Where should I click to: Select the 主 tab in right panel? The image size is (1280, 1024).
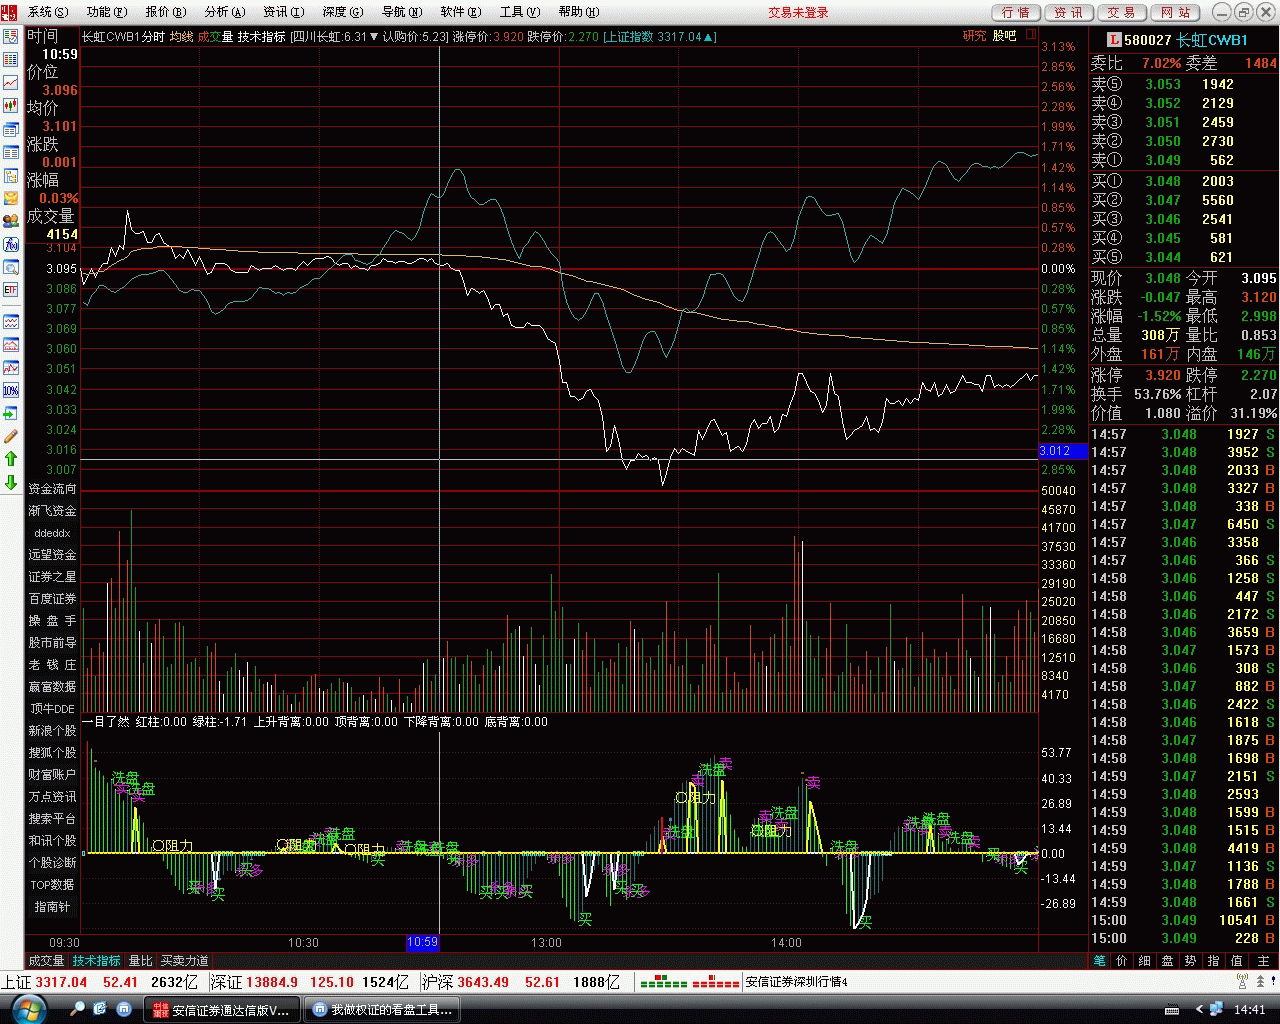point(1263,961)
